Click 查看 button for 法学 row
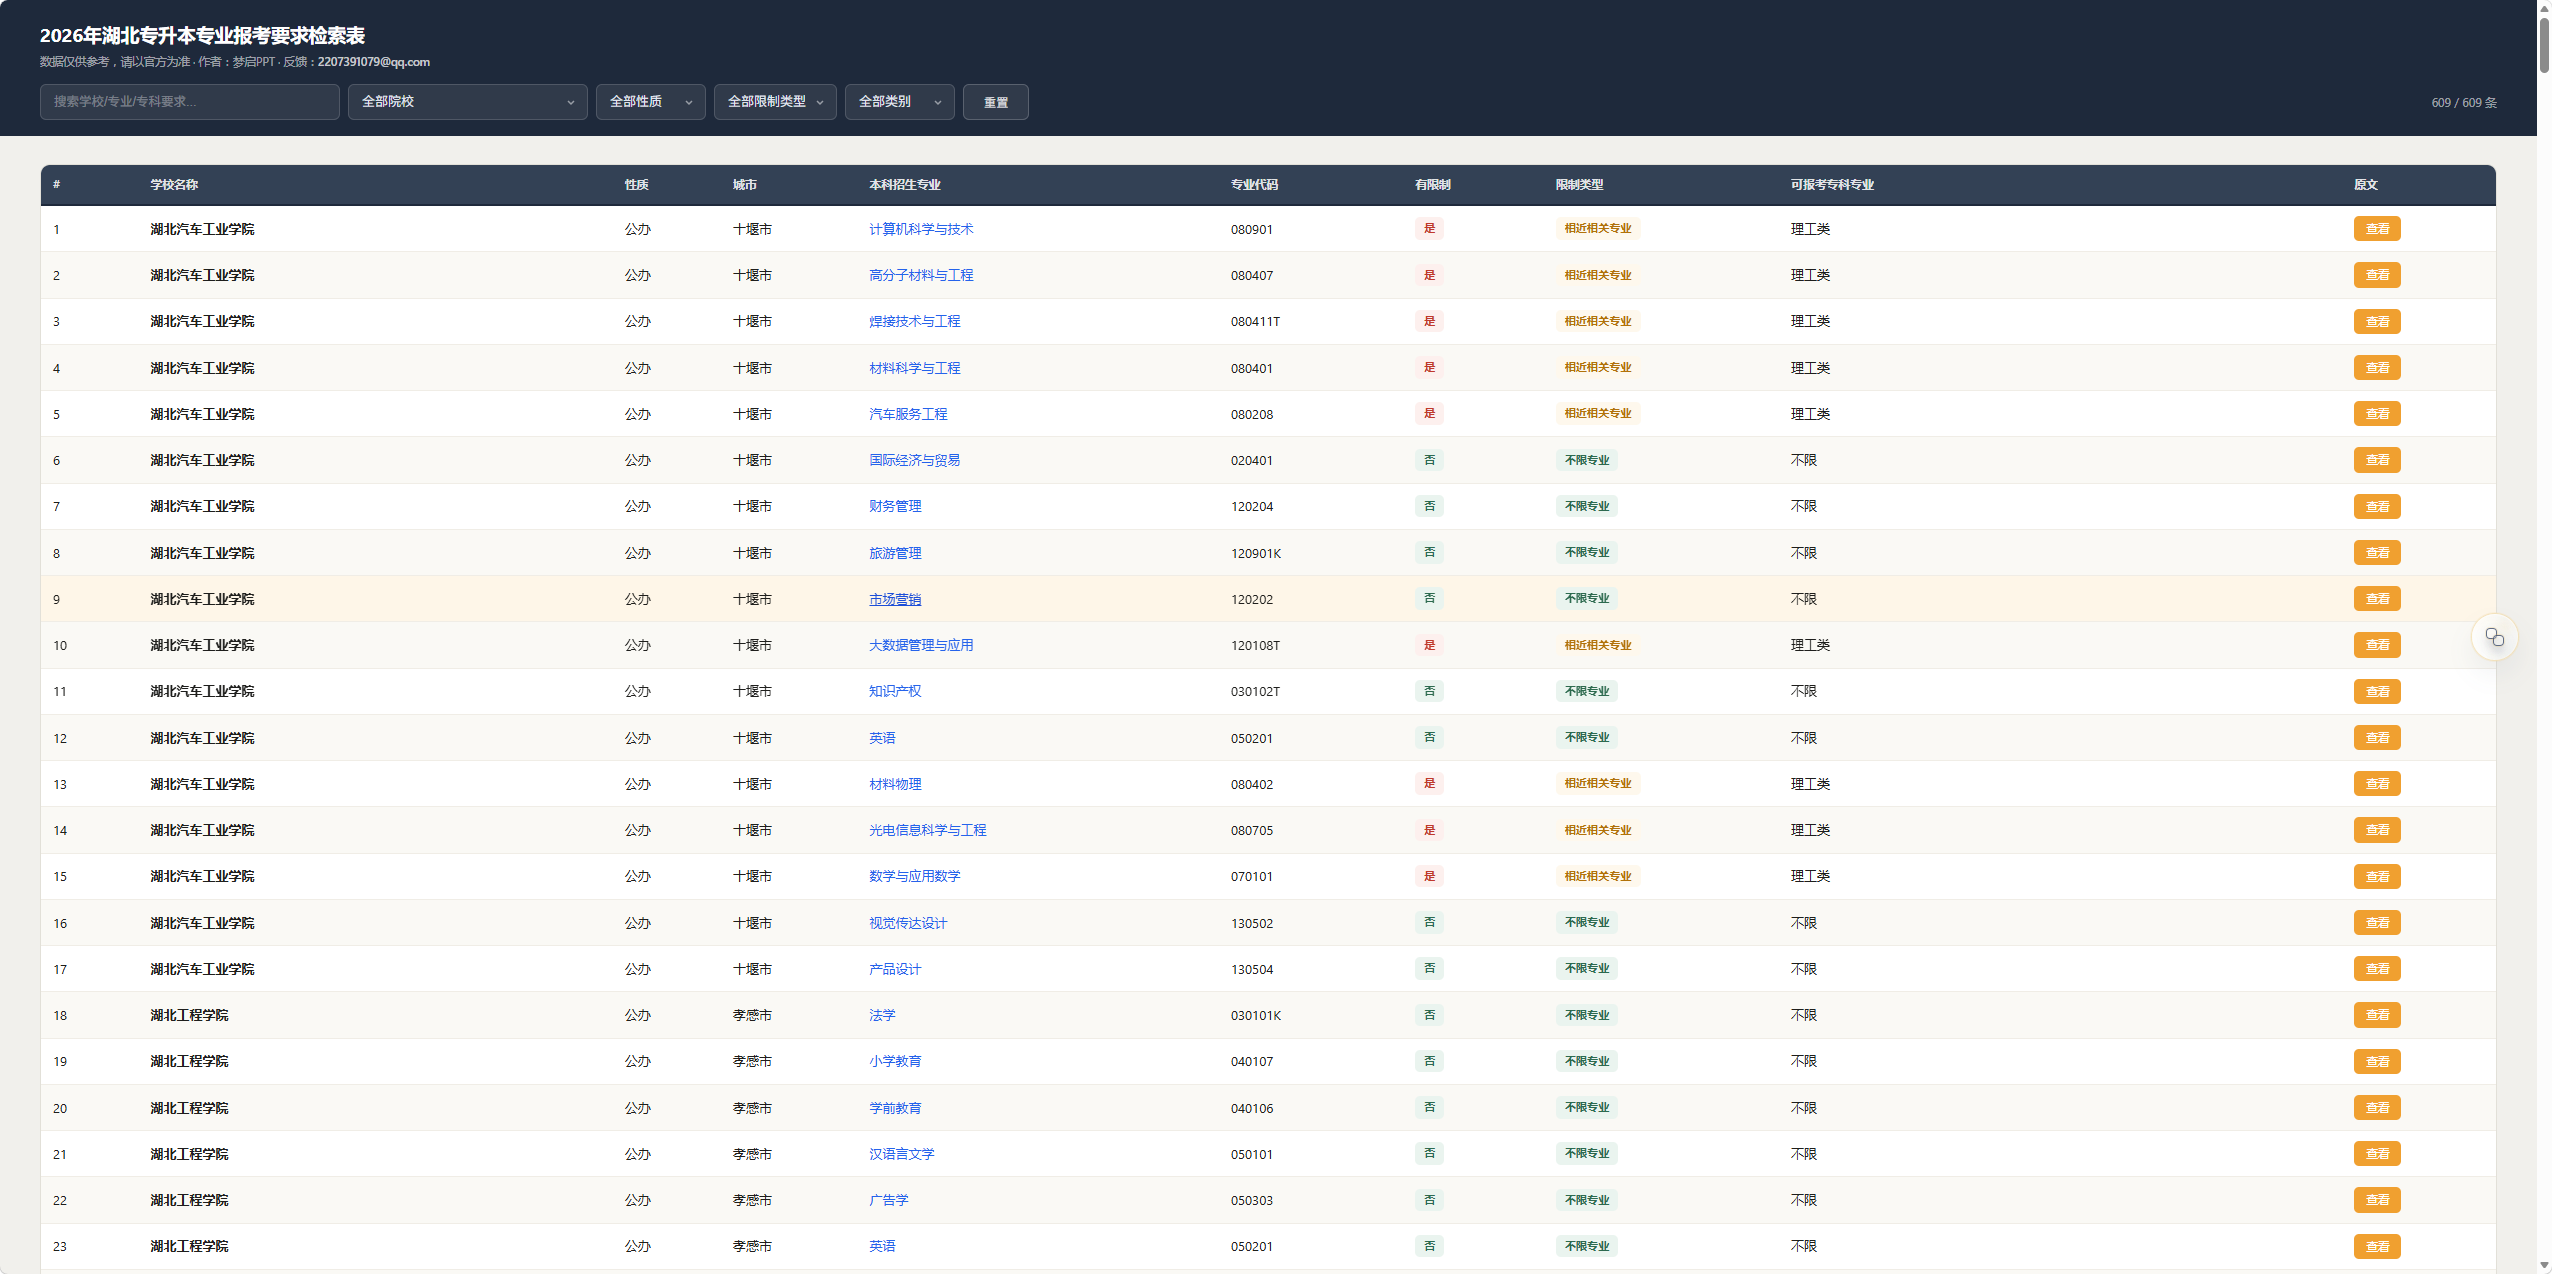The image size is (2552, 1274). [x=2376, y=1015]
